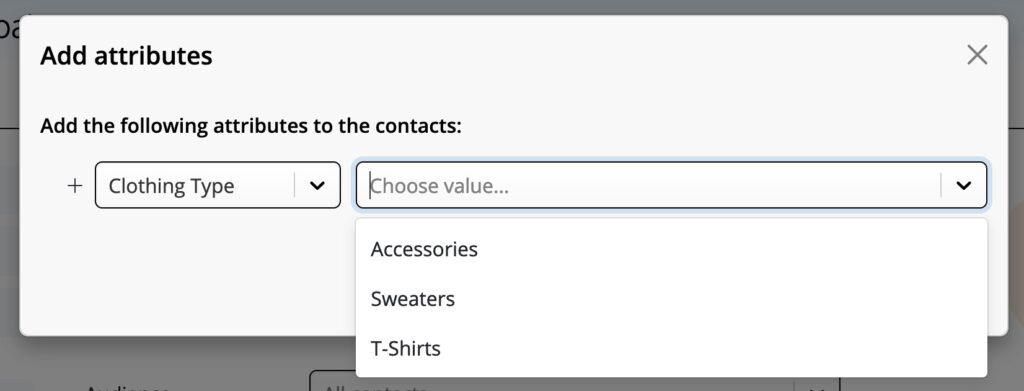Viewport: 1024px width, 391px height.
Task: Open the Clothing Type attribute selector
Action: tap(217, 185)
